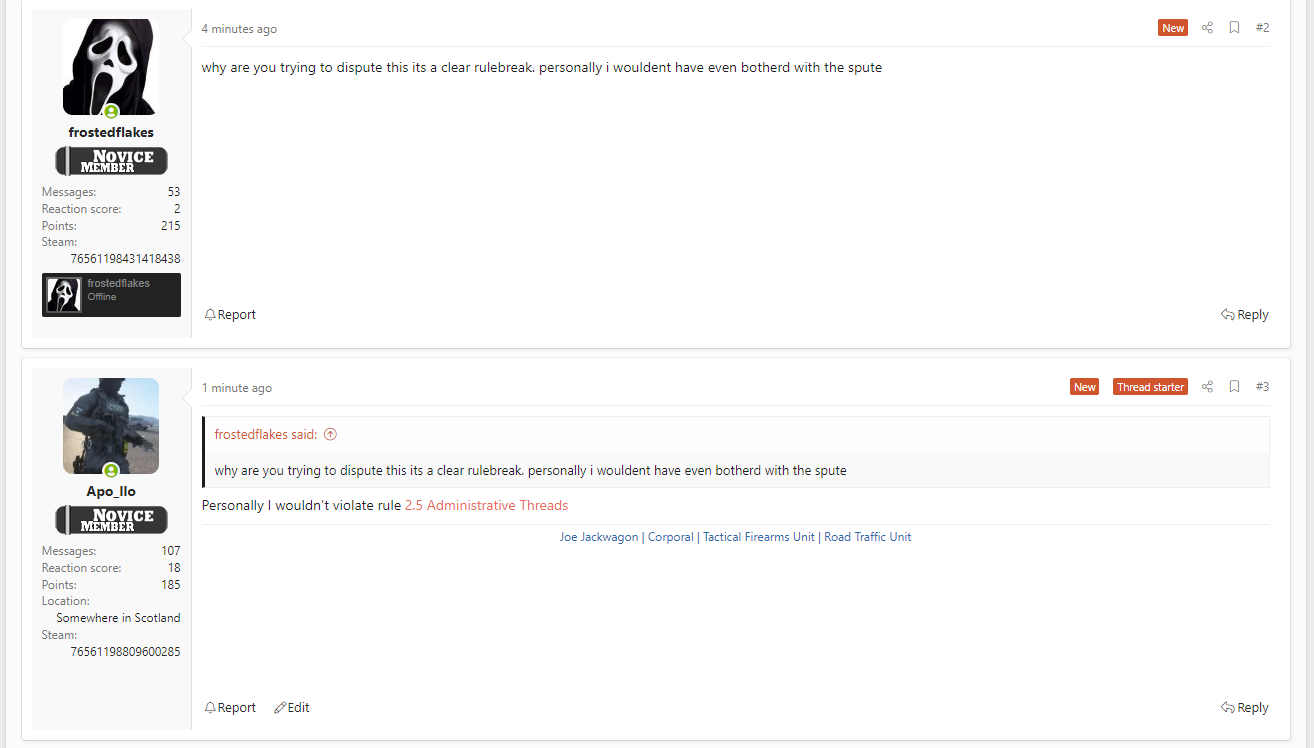Viewport: 1314px width, 748px height.
Task: Click frostedflakes Steam profile widget
Action: (x=111, y=295)
